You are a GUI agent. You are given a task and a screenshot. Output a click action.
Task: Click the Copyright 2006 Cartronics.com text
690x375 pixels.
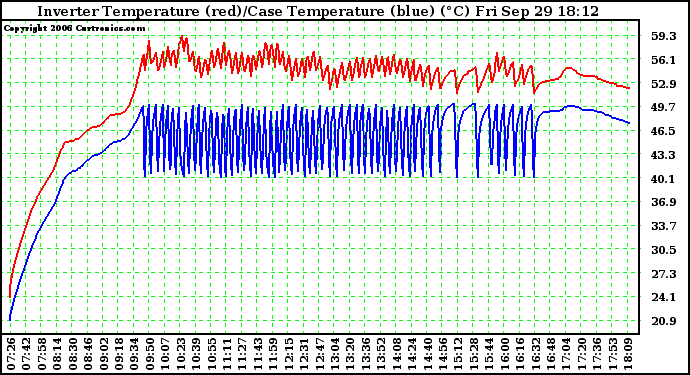pyautogui.click(x=74, y=28)
